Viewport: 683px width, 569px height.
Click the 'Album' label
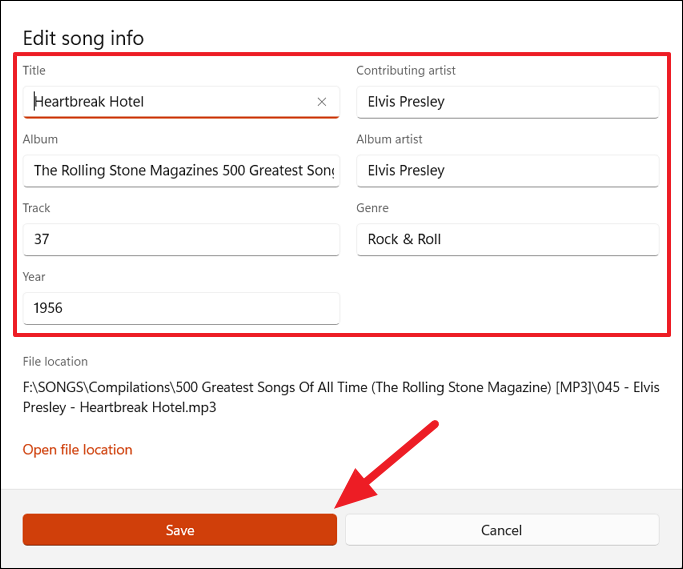[x=40, y=139]
